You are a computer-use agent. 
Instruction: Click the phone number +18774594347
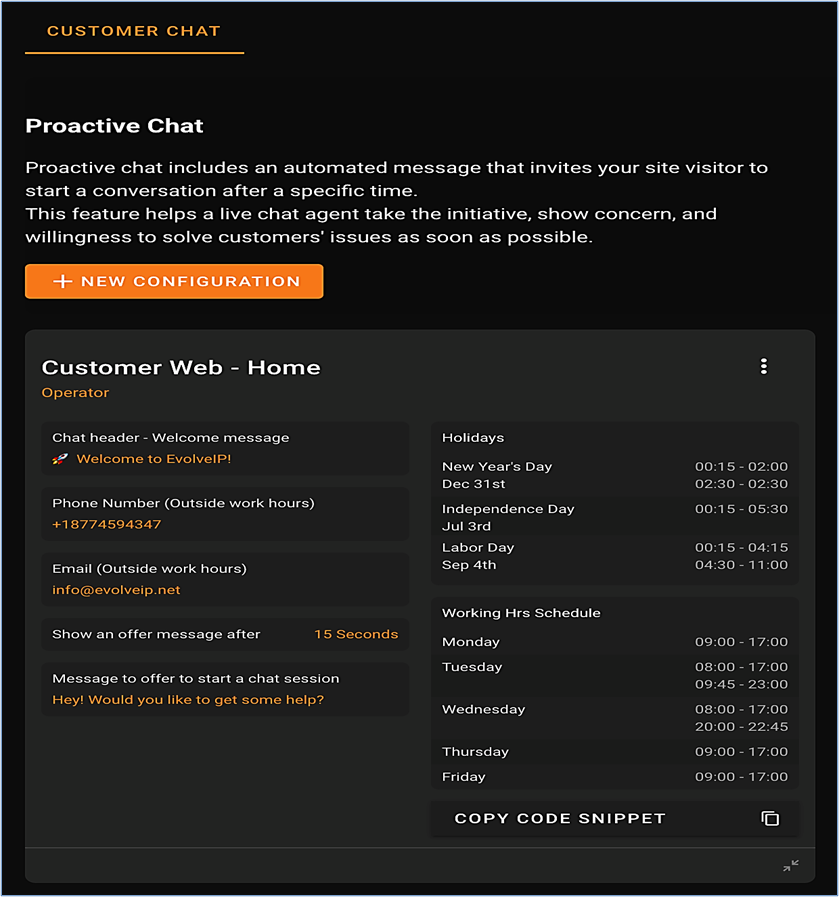click(107, 524)
